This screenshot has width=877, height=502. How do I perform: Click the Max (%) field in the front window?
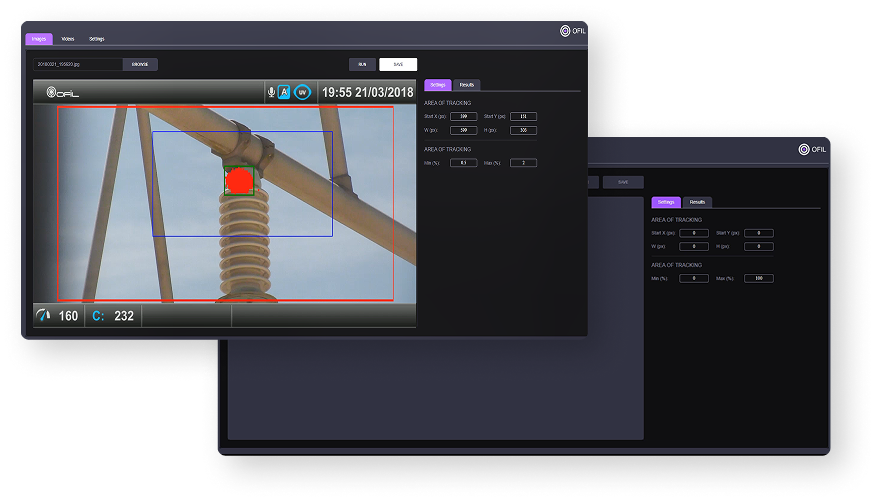523,162
